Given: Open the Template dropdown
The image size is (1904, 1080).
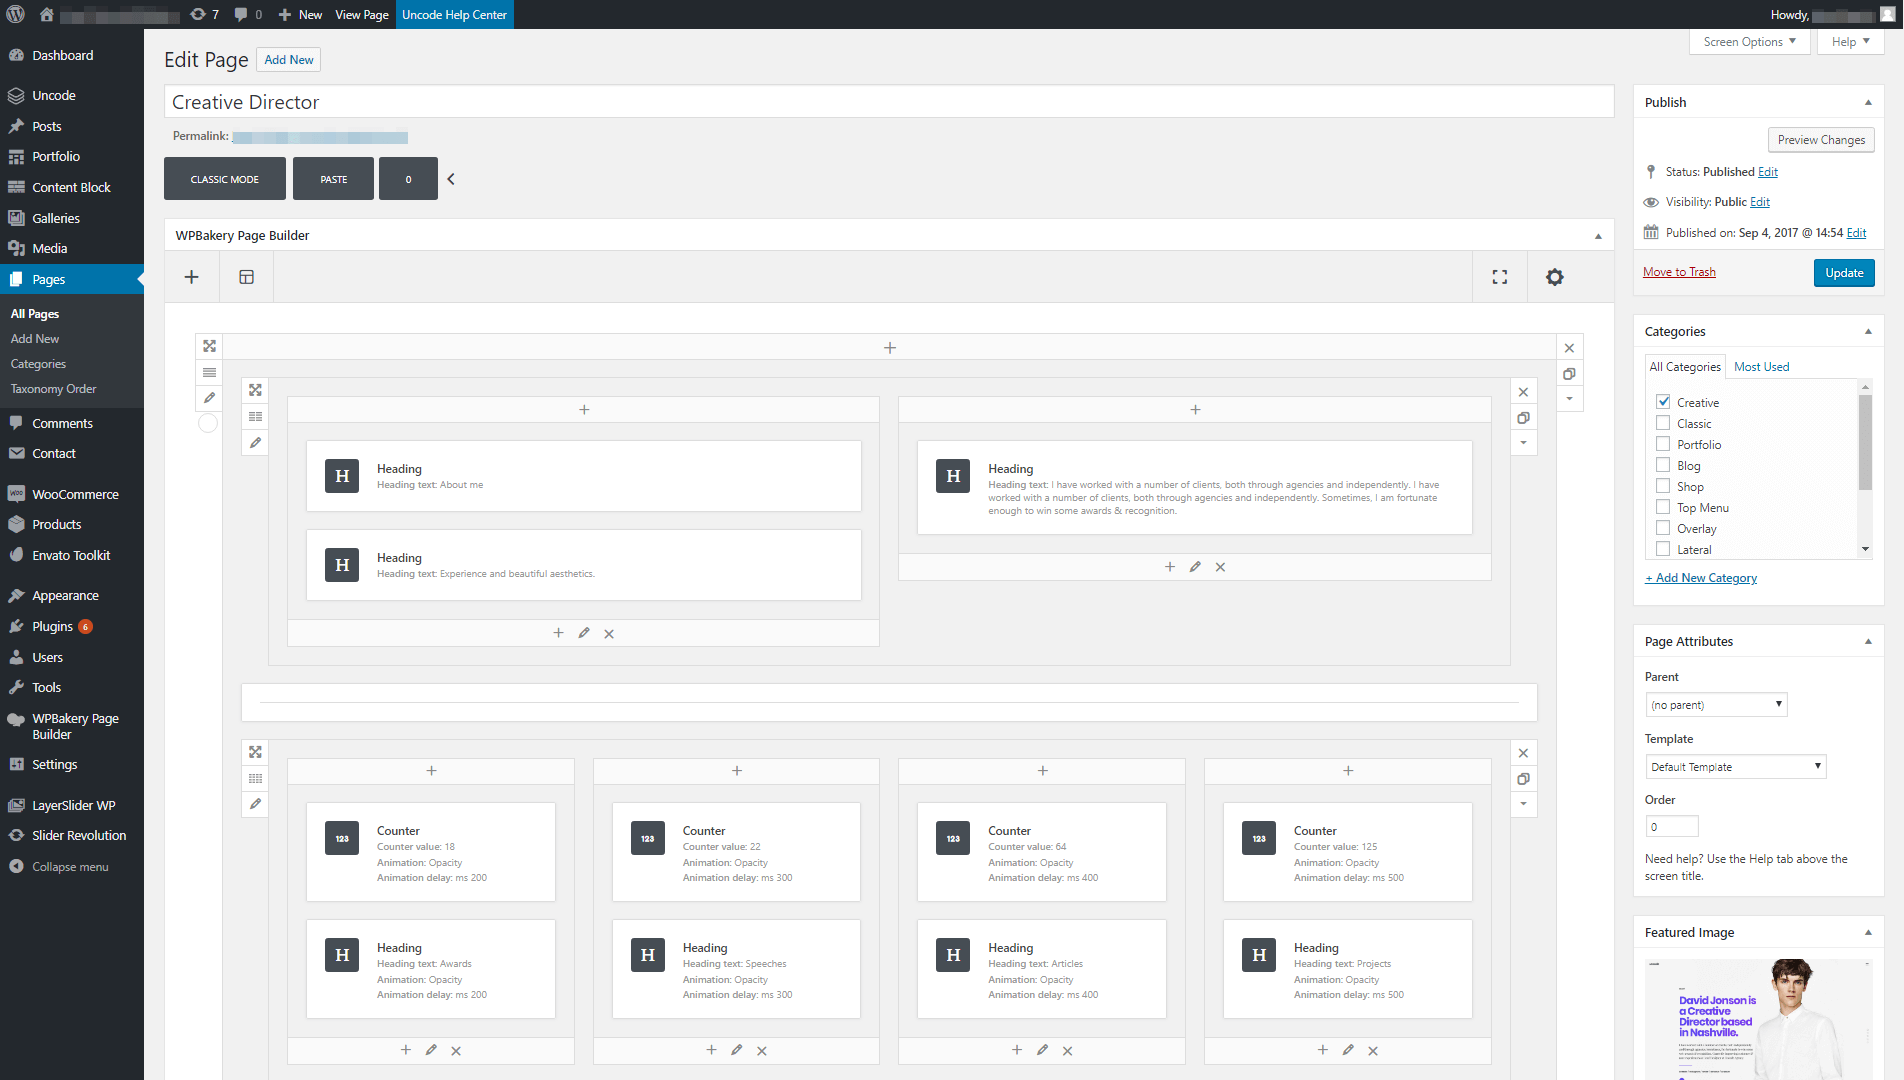Looking at the screenshot, I should point(1735,767).
